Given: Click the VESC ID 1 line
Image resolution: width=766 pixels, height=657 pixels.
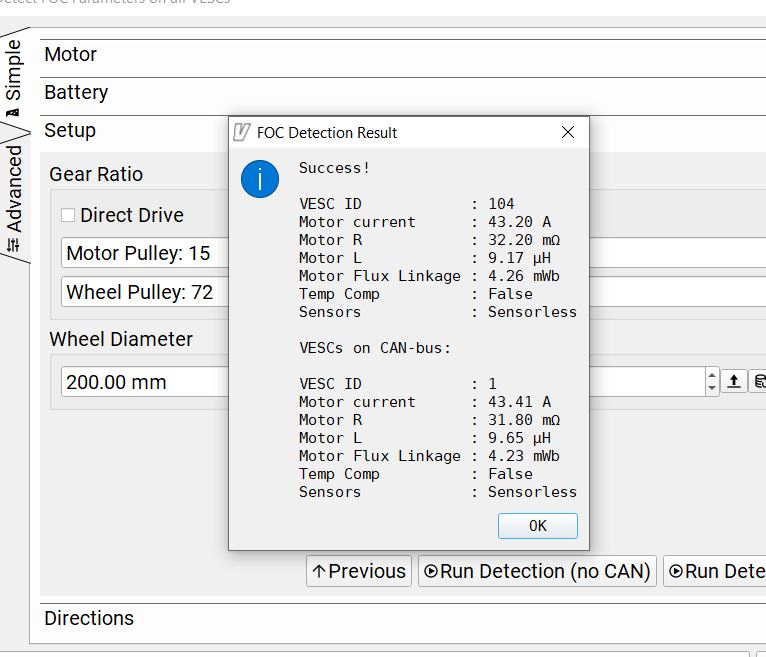Looking at the screenshot, I should pyautogui.click(x=398, y=384).
